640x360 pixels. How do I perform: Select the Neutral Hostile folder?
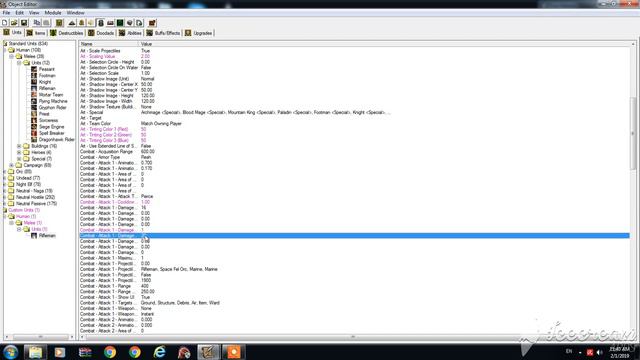click(x=31, y=197)
